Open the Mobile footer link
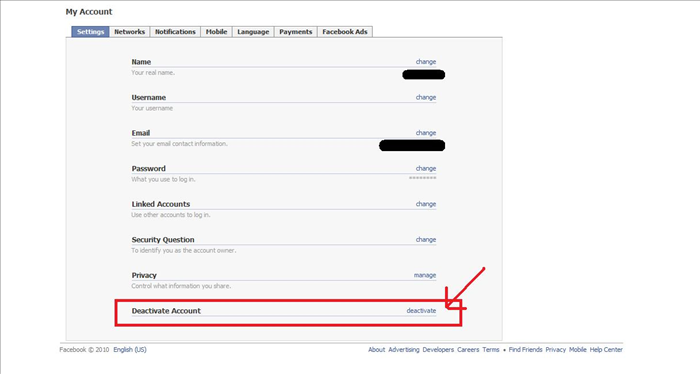This screenshot has height=374, width=700. [x=578, y=349]
